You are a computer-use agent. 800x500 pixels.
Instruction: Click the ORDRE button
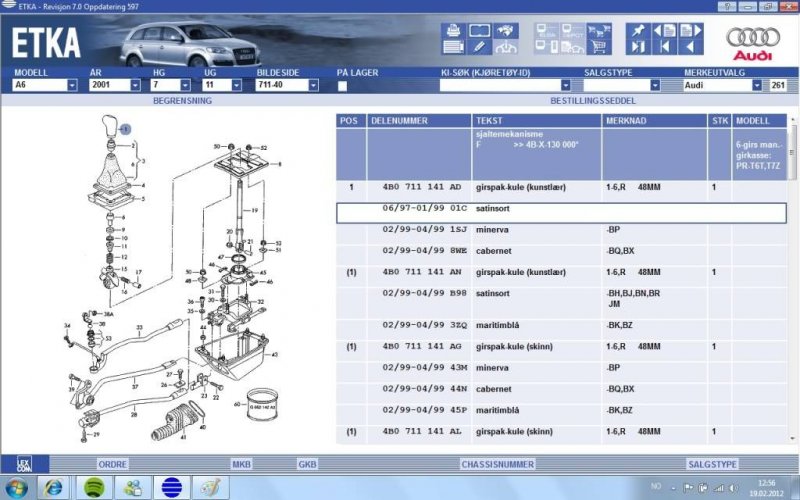pyautogui.click(x=112, y=464)
